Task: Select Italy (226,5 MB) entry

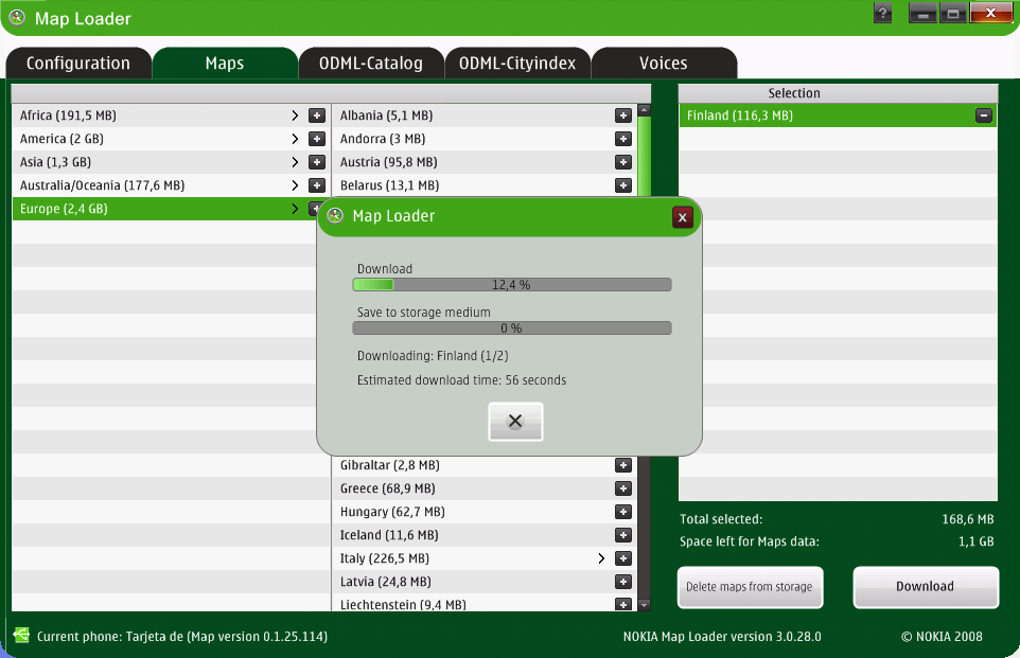Action: pos(485,559)
